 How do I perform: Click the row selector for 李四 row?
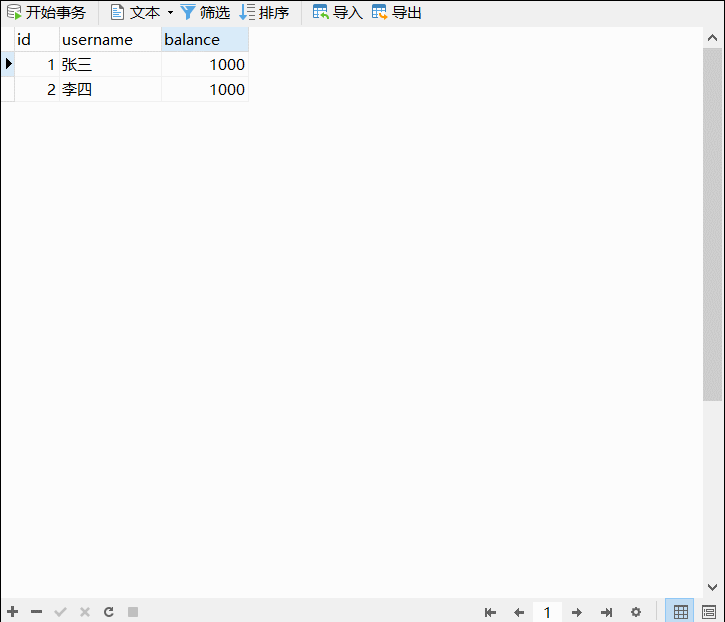8,89
